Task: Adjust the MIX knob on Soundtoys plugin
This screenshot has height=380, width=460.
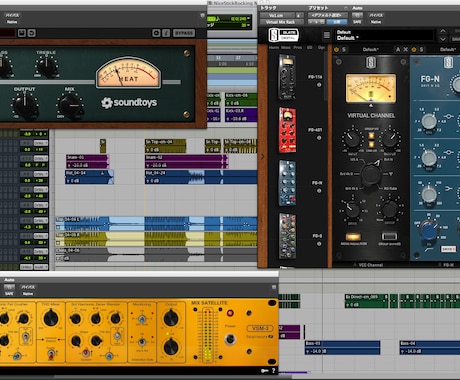Action: (70, 106)
